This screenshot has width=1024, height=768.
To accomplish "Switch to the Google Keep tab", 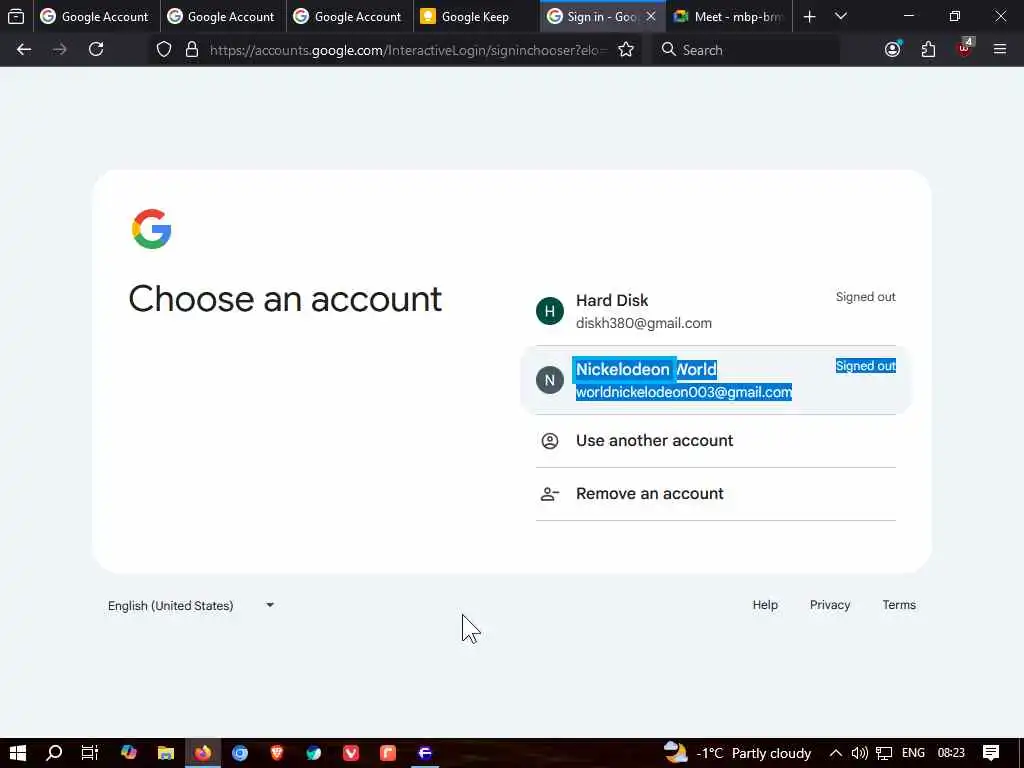I will (x=475, y=16).
